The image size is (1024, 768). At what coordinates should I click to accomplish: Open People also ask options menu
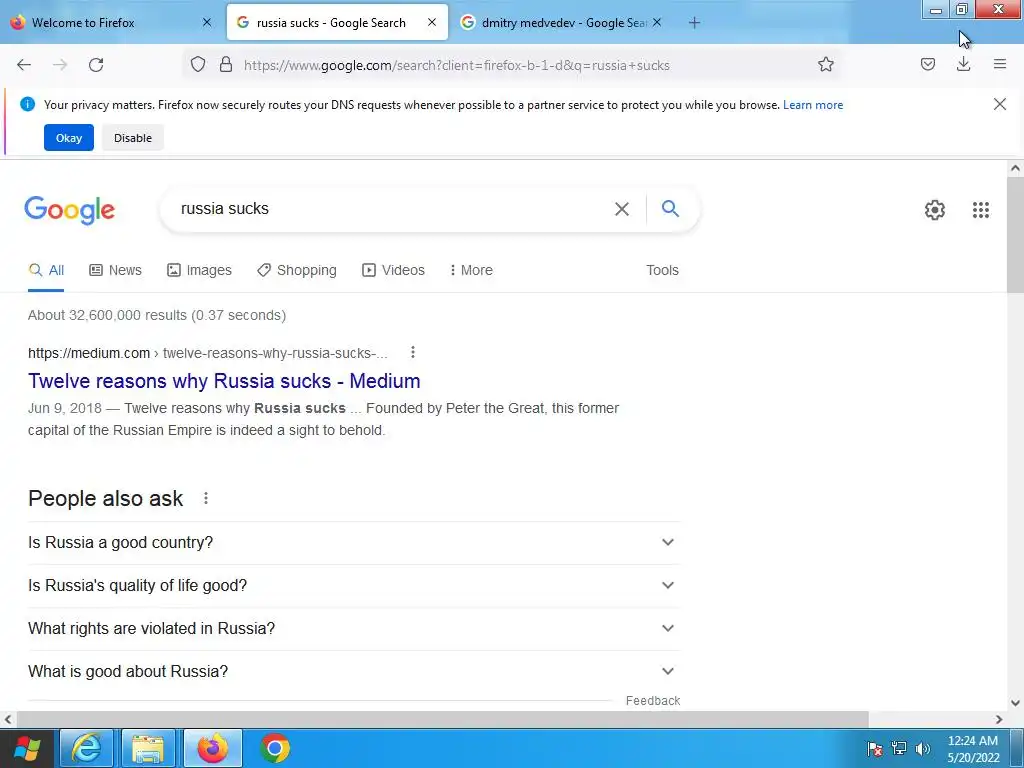pos(206,498)
